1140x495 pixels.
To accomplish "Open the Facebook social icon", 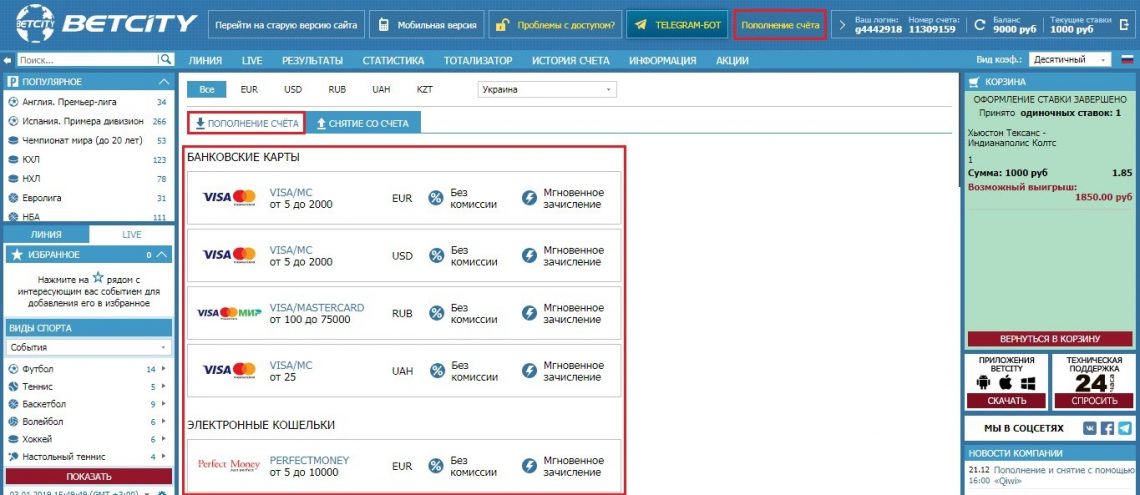I will [1107, 428].
